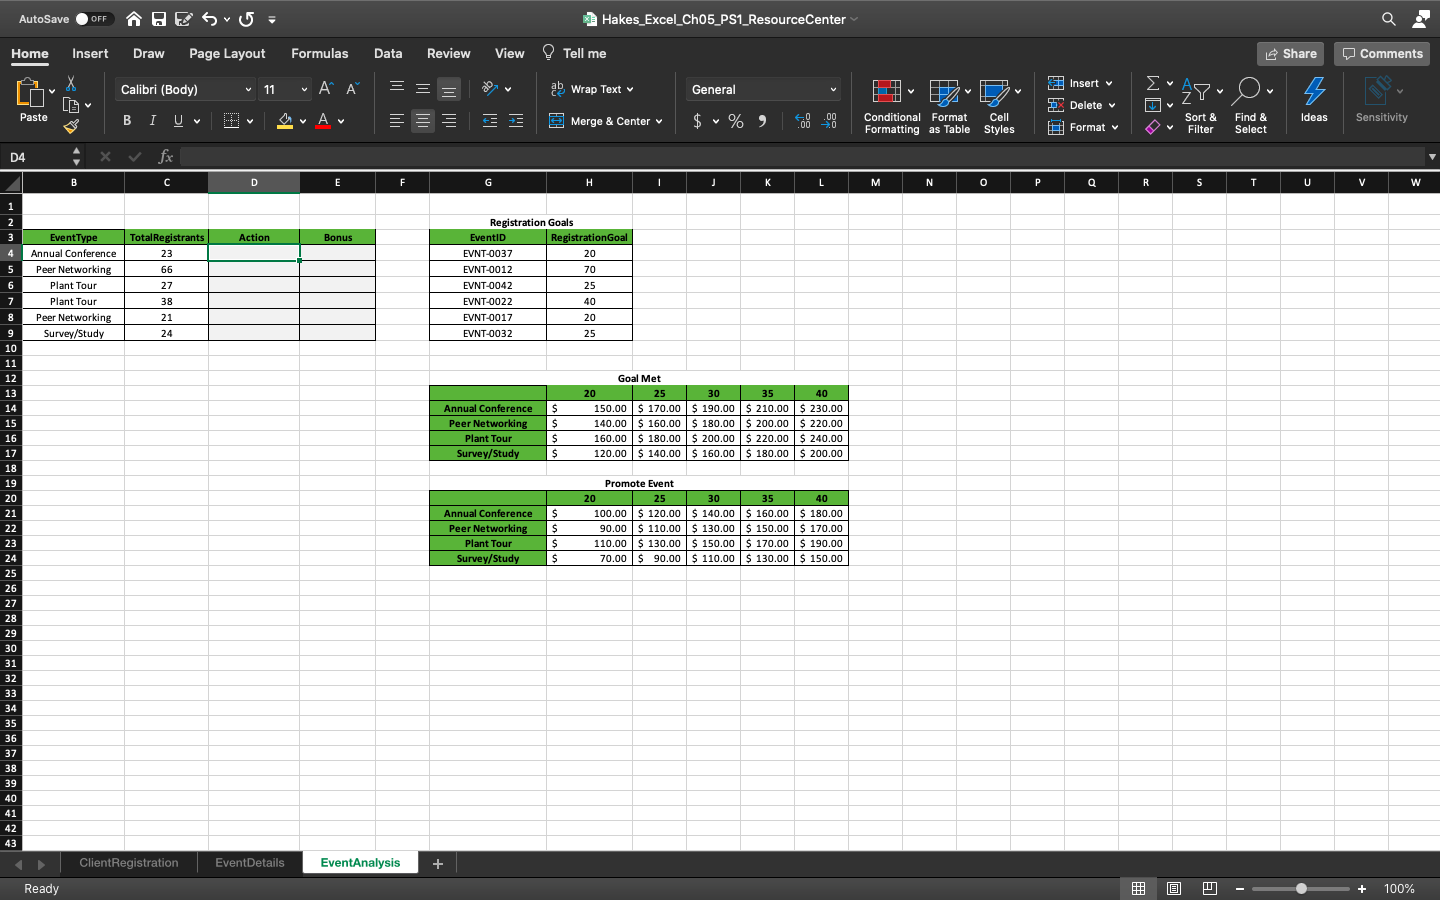Click the Share button
Viewport: 1440px width, 900px height.
click(x=1290, y=53)
